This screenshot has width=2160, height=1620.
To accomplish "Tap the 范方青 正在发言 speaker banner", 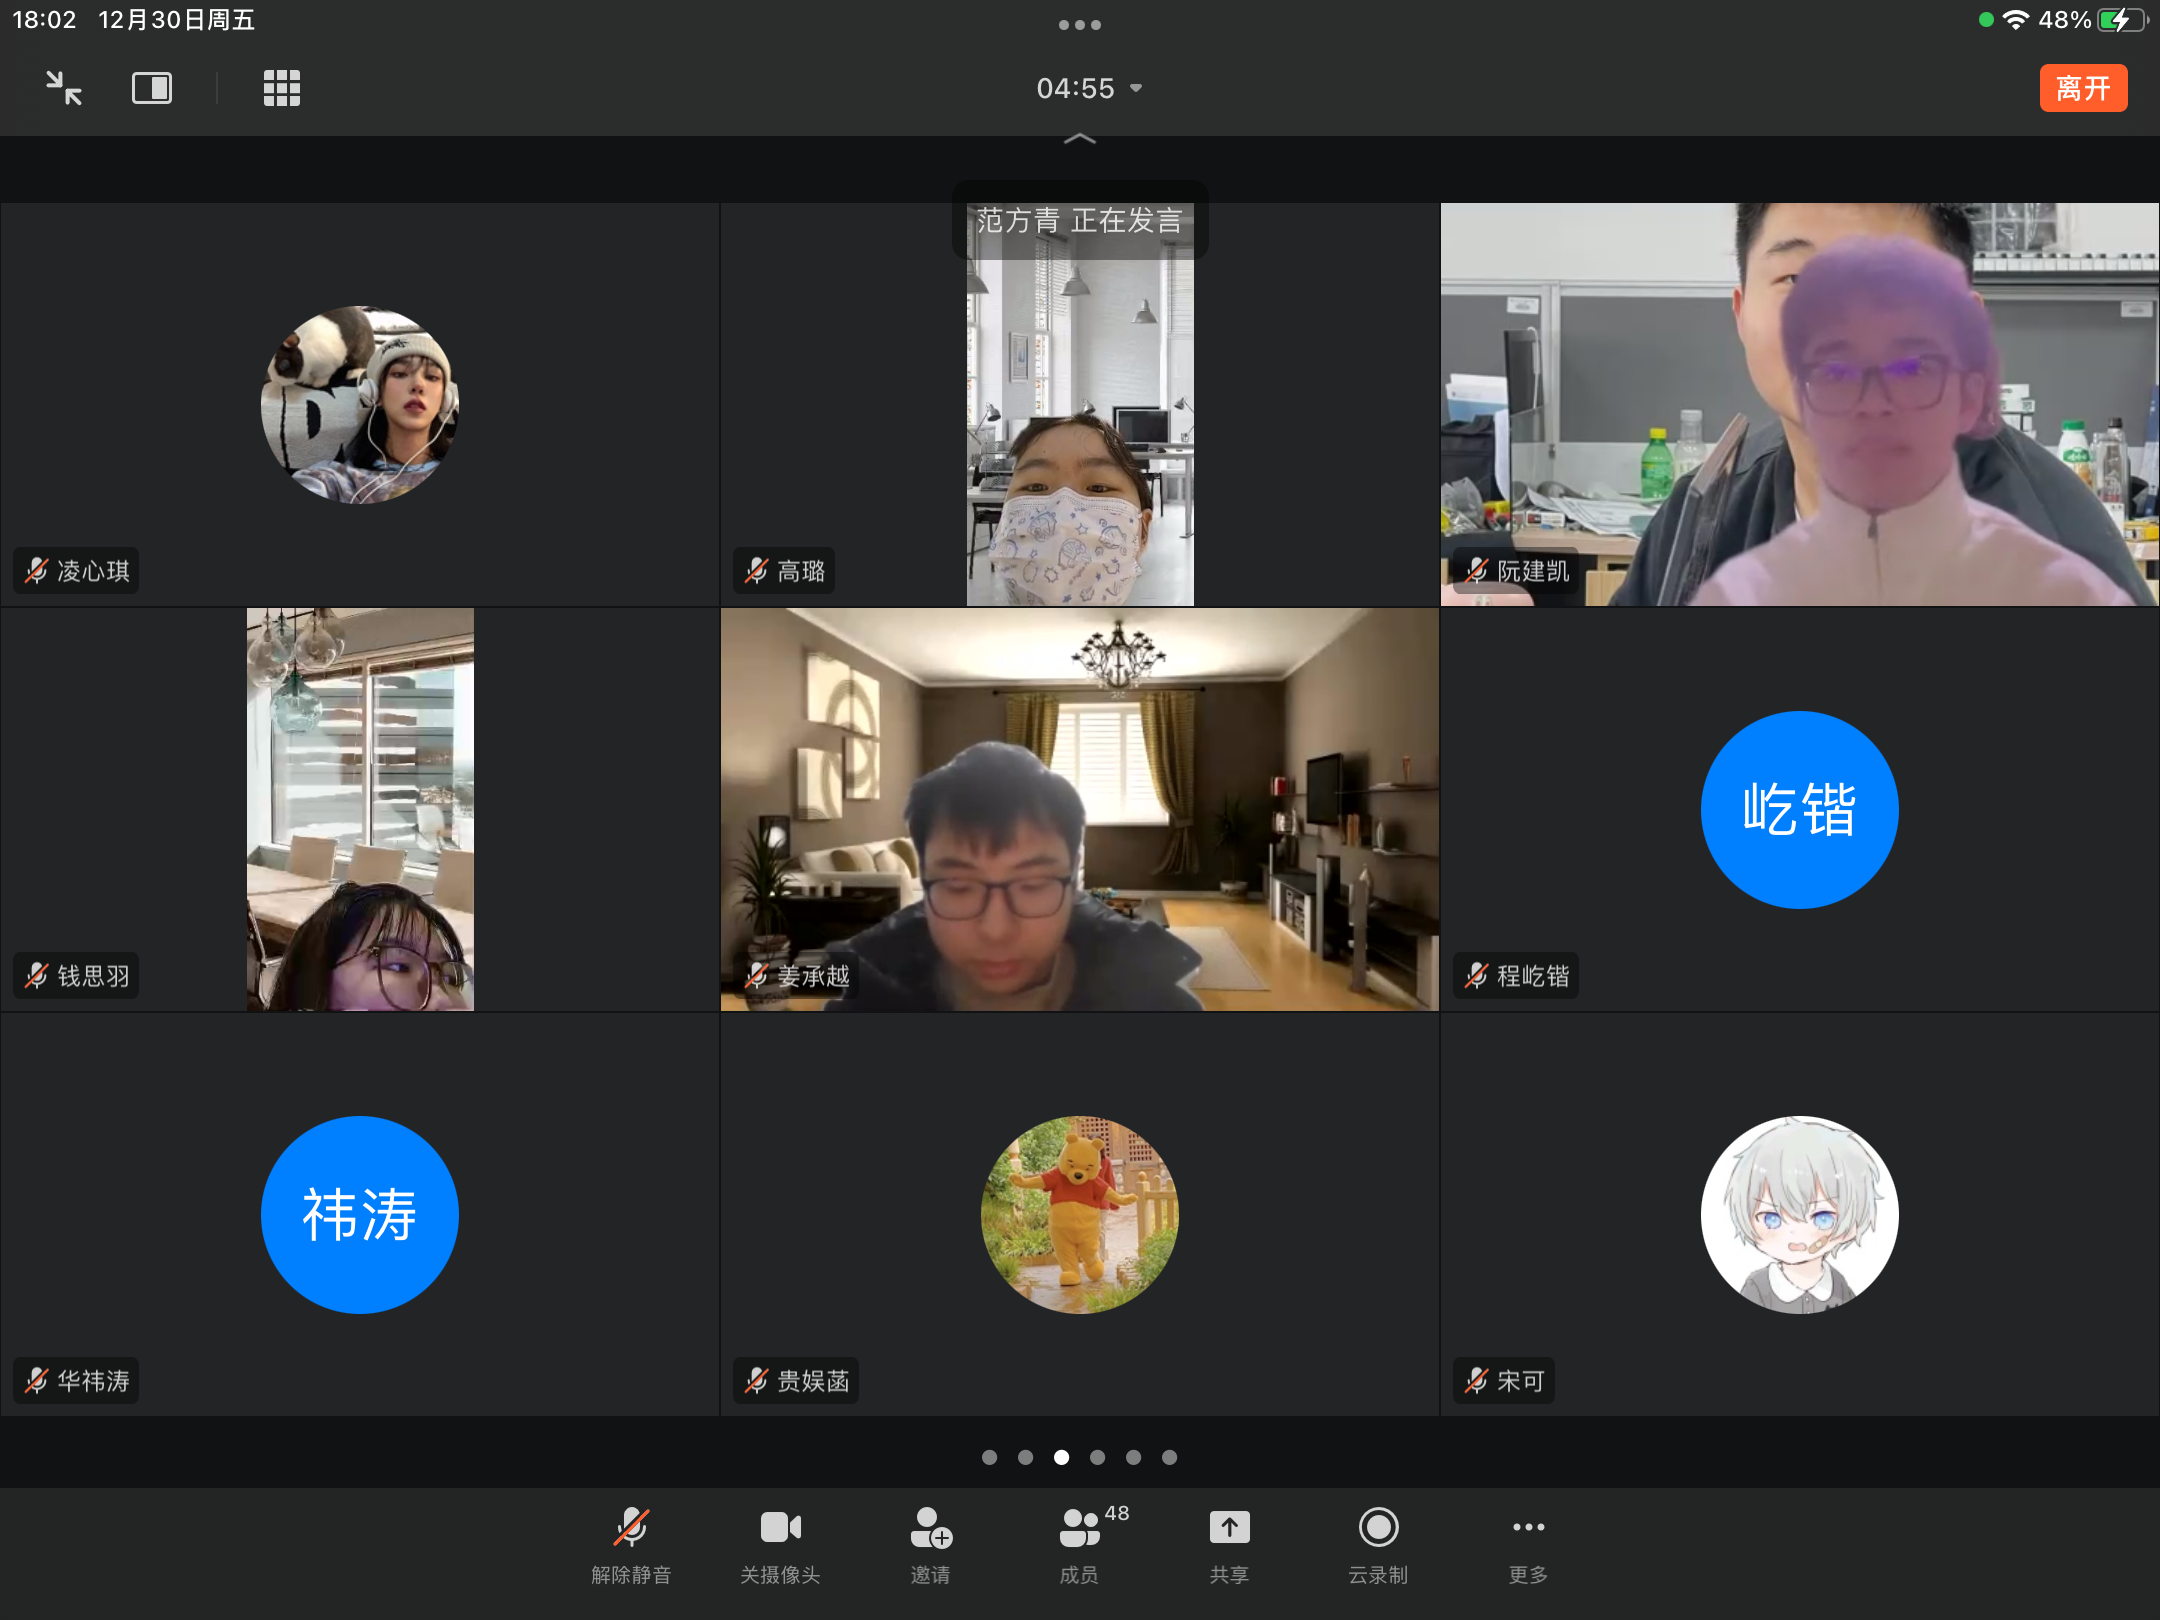I will 1080,220.
